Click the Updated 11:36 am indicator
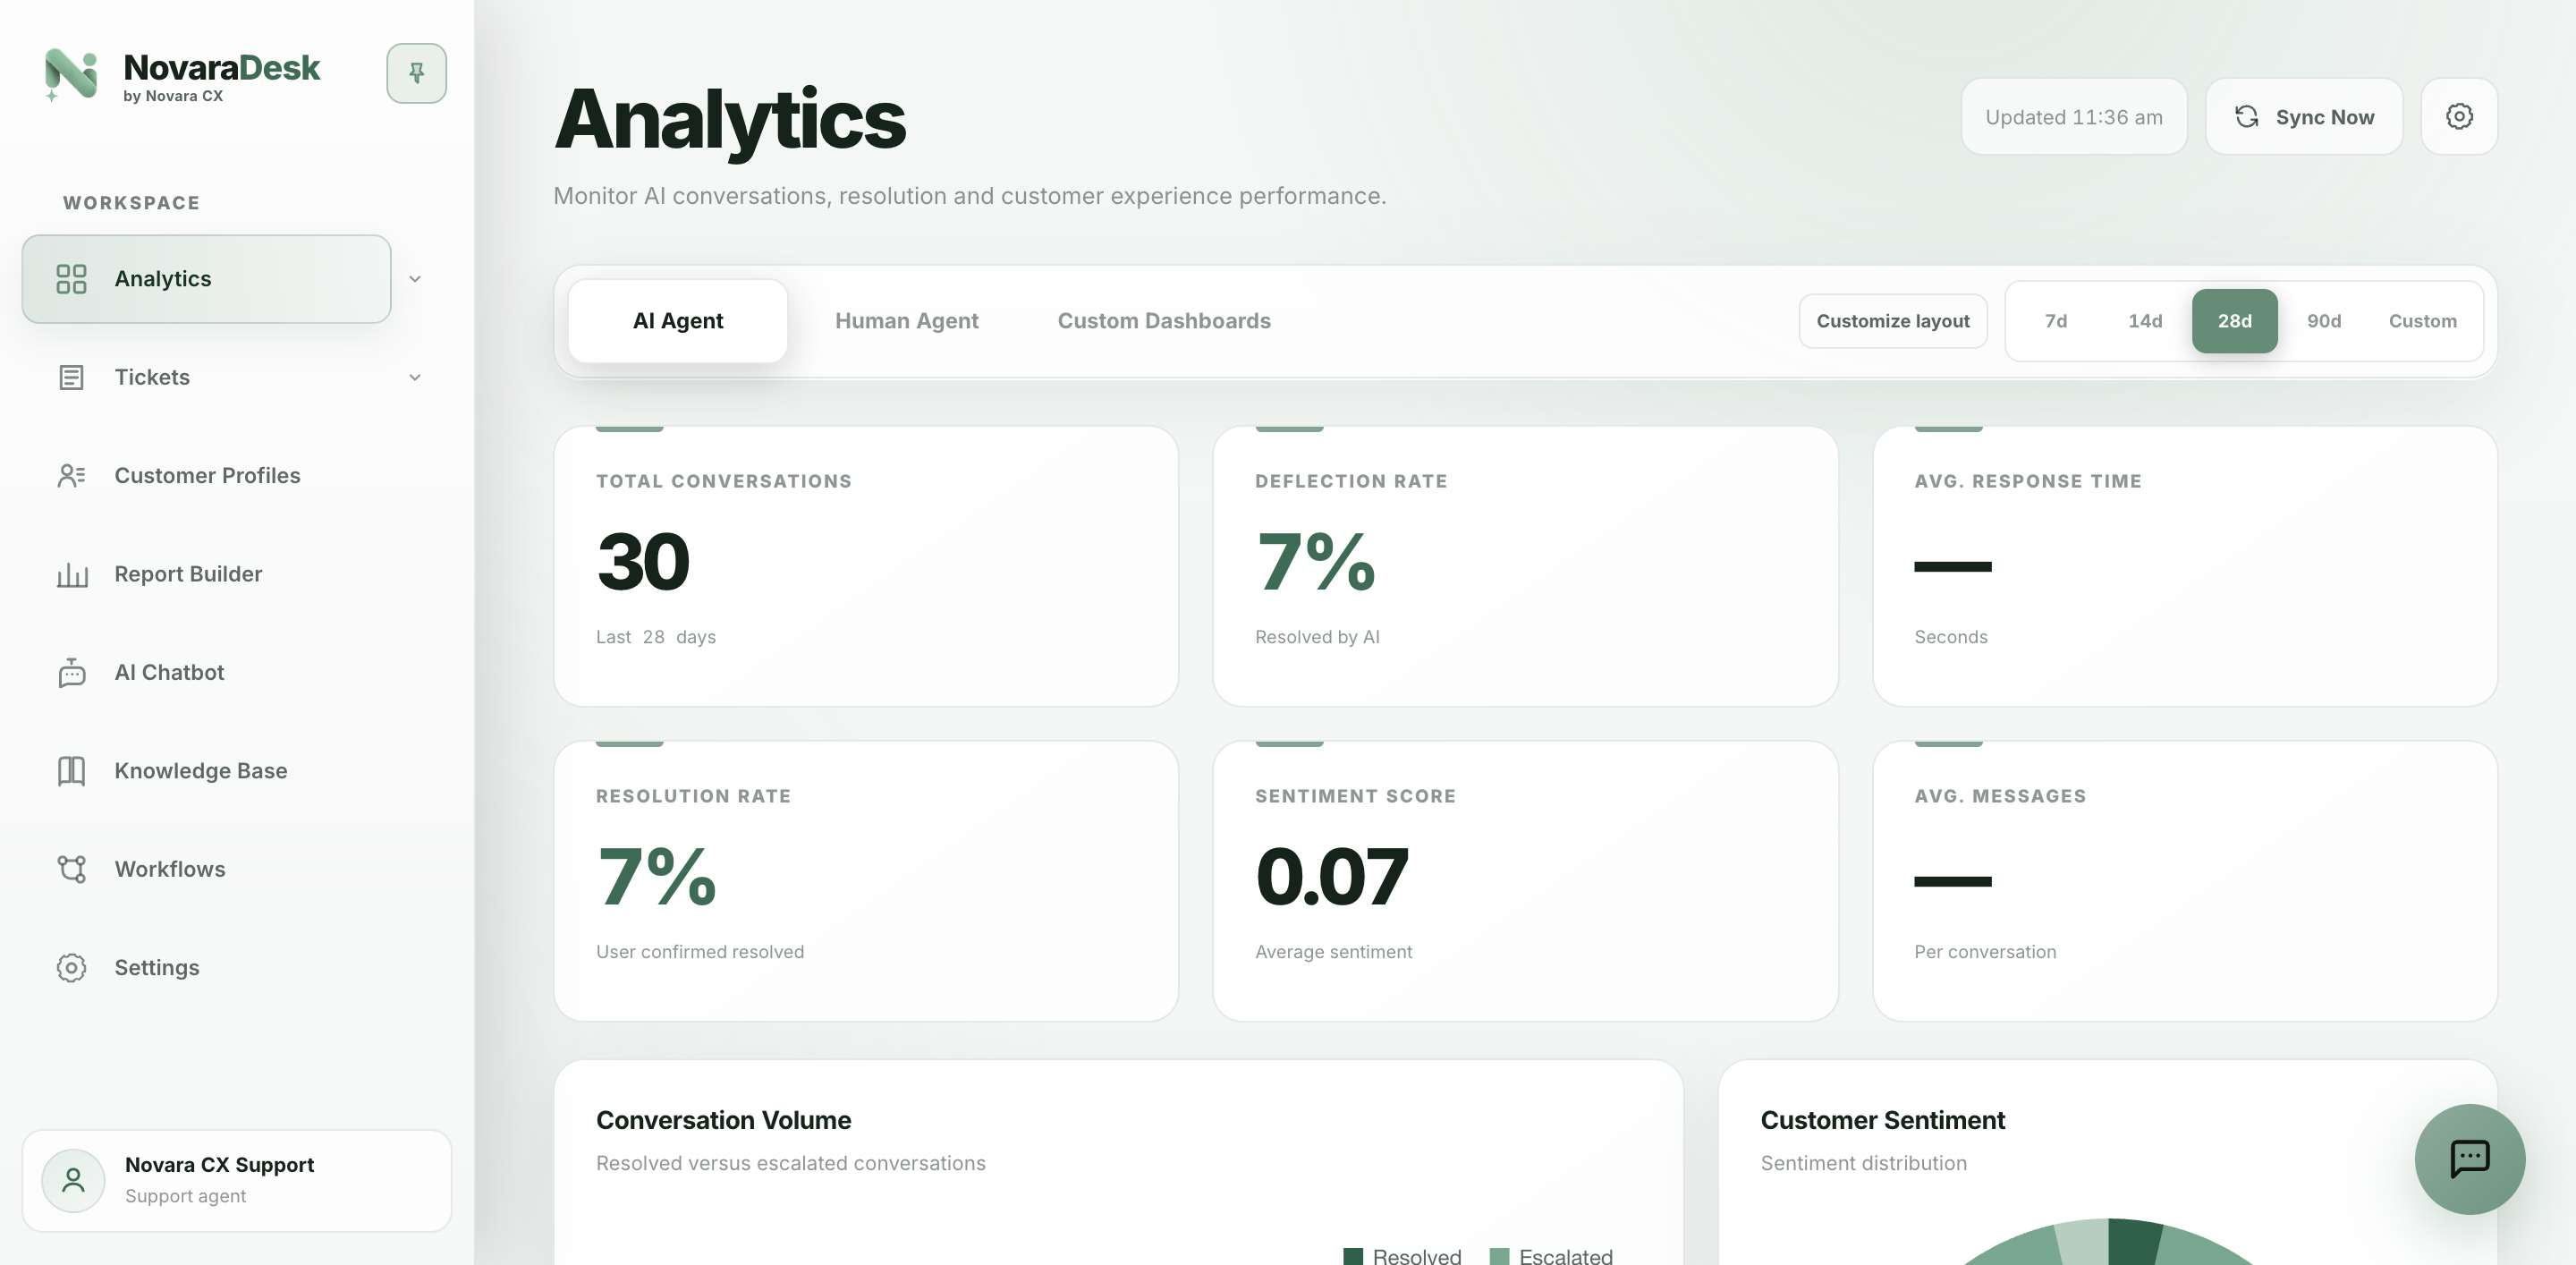 pyautogui.click(x=2074, y=117)
